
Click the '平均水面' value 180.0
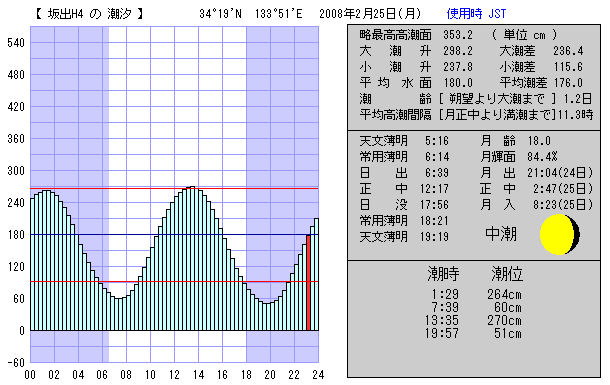(x=458, y=83)
